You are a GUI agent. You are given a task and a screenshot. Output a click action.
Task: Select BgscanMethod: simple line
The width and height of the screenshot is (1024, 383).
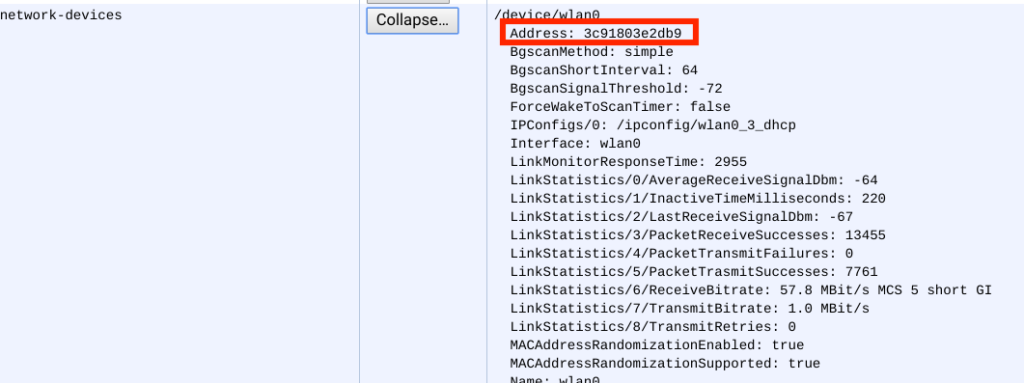point(592,52)
